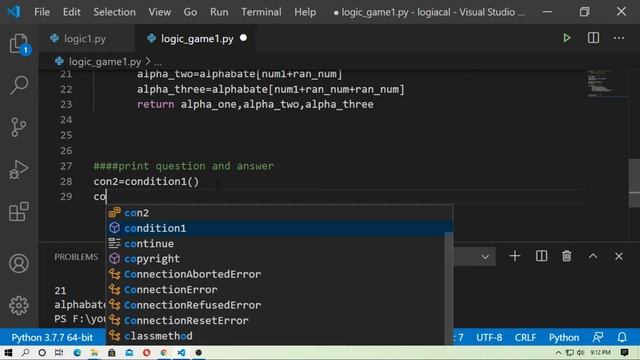This screenshot has height=360, width=640.
Task: Kill terminal using the trash icon
Action: click(567, 256)
